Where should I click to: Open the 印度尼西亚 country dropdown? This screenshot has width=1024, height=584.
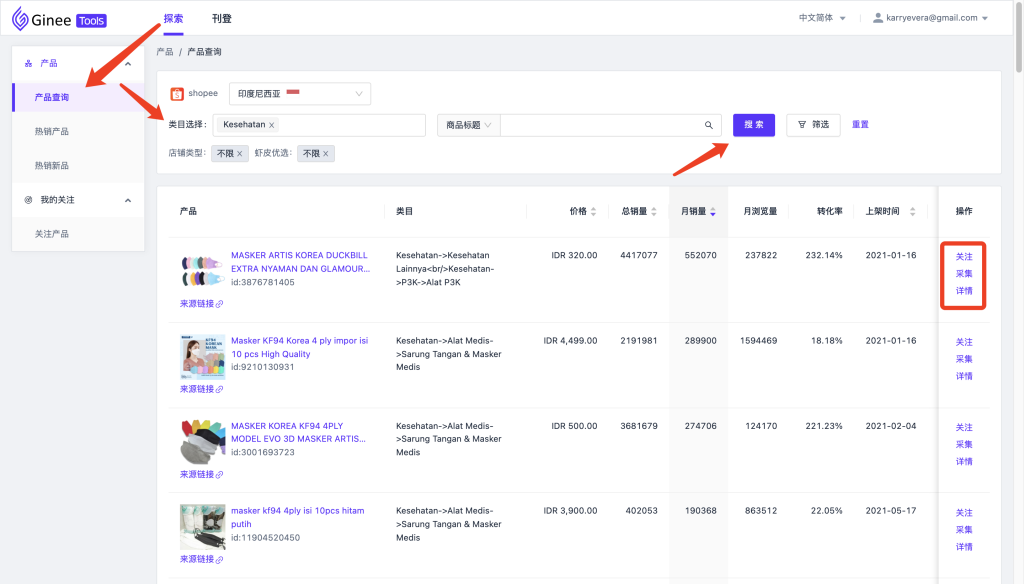click(x=300, y=94)
